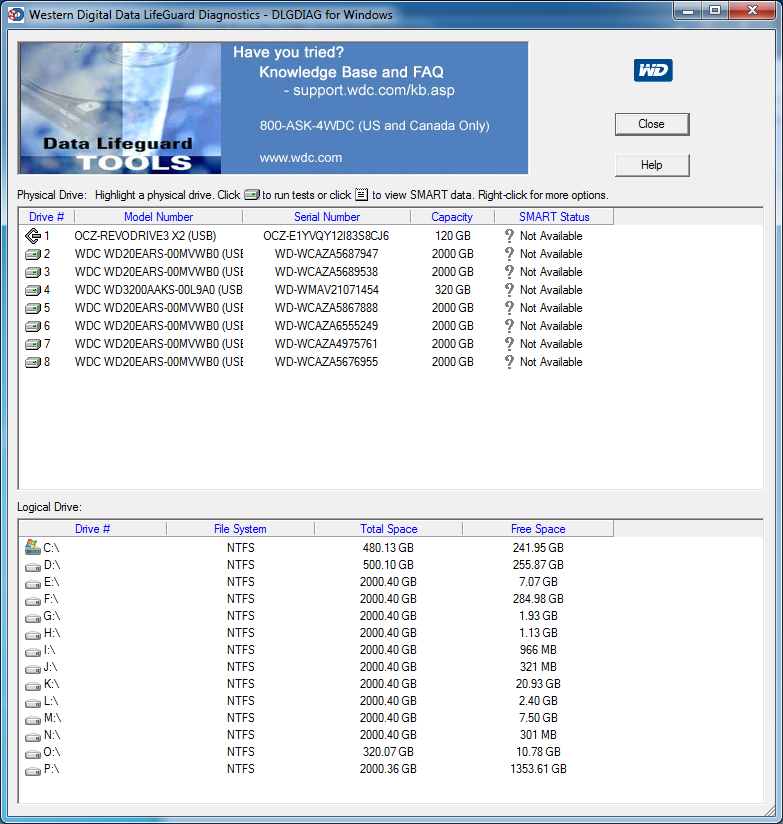Screen dimensions: 783x824
Task: Click the 320 GB capacity cell
Action: coord(452,290)
